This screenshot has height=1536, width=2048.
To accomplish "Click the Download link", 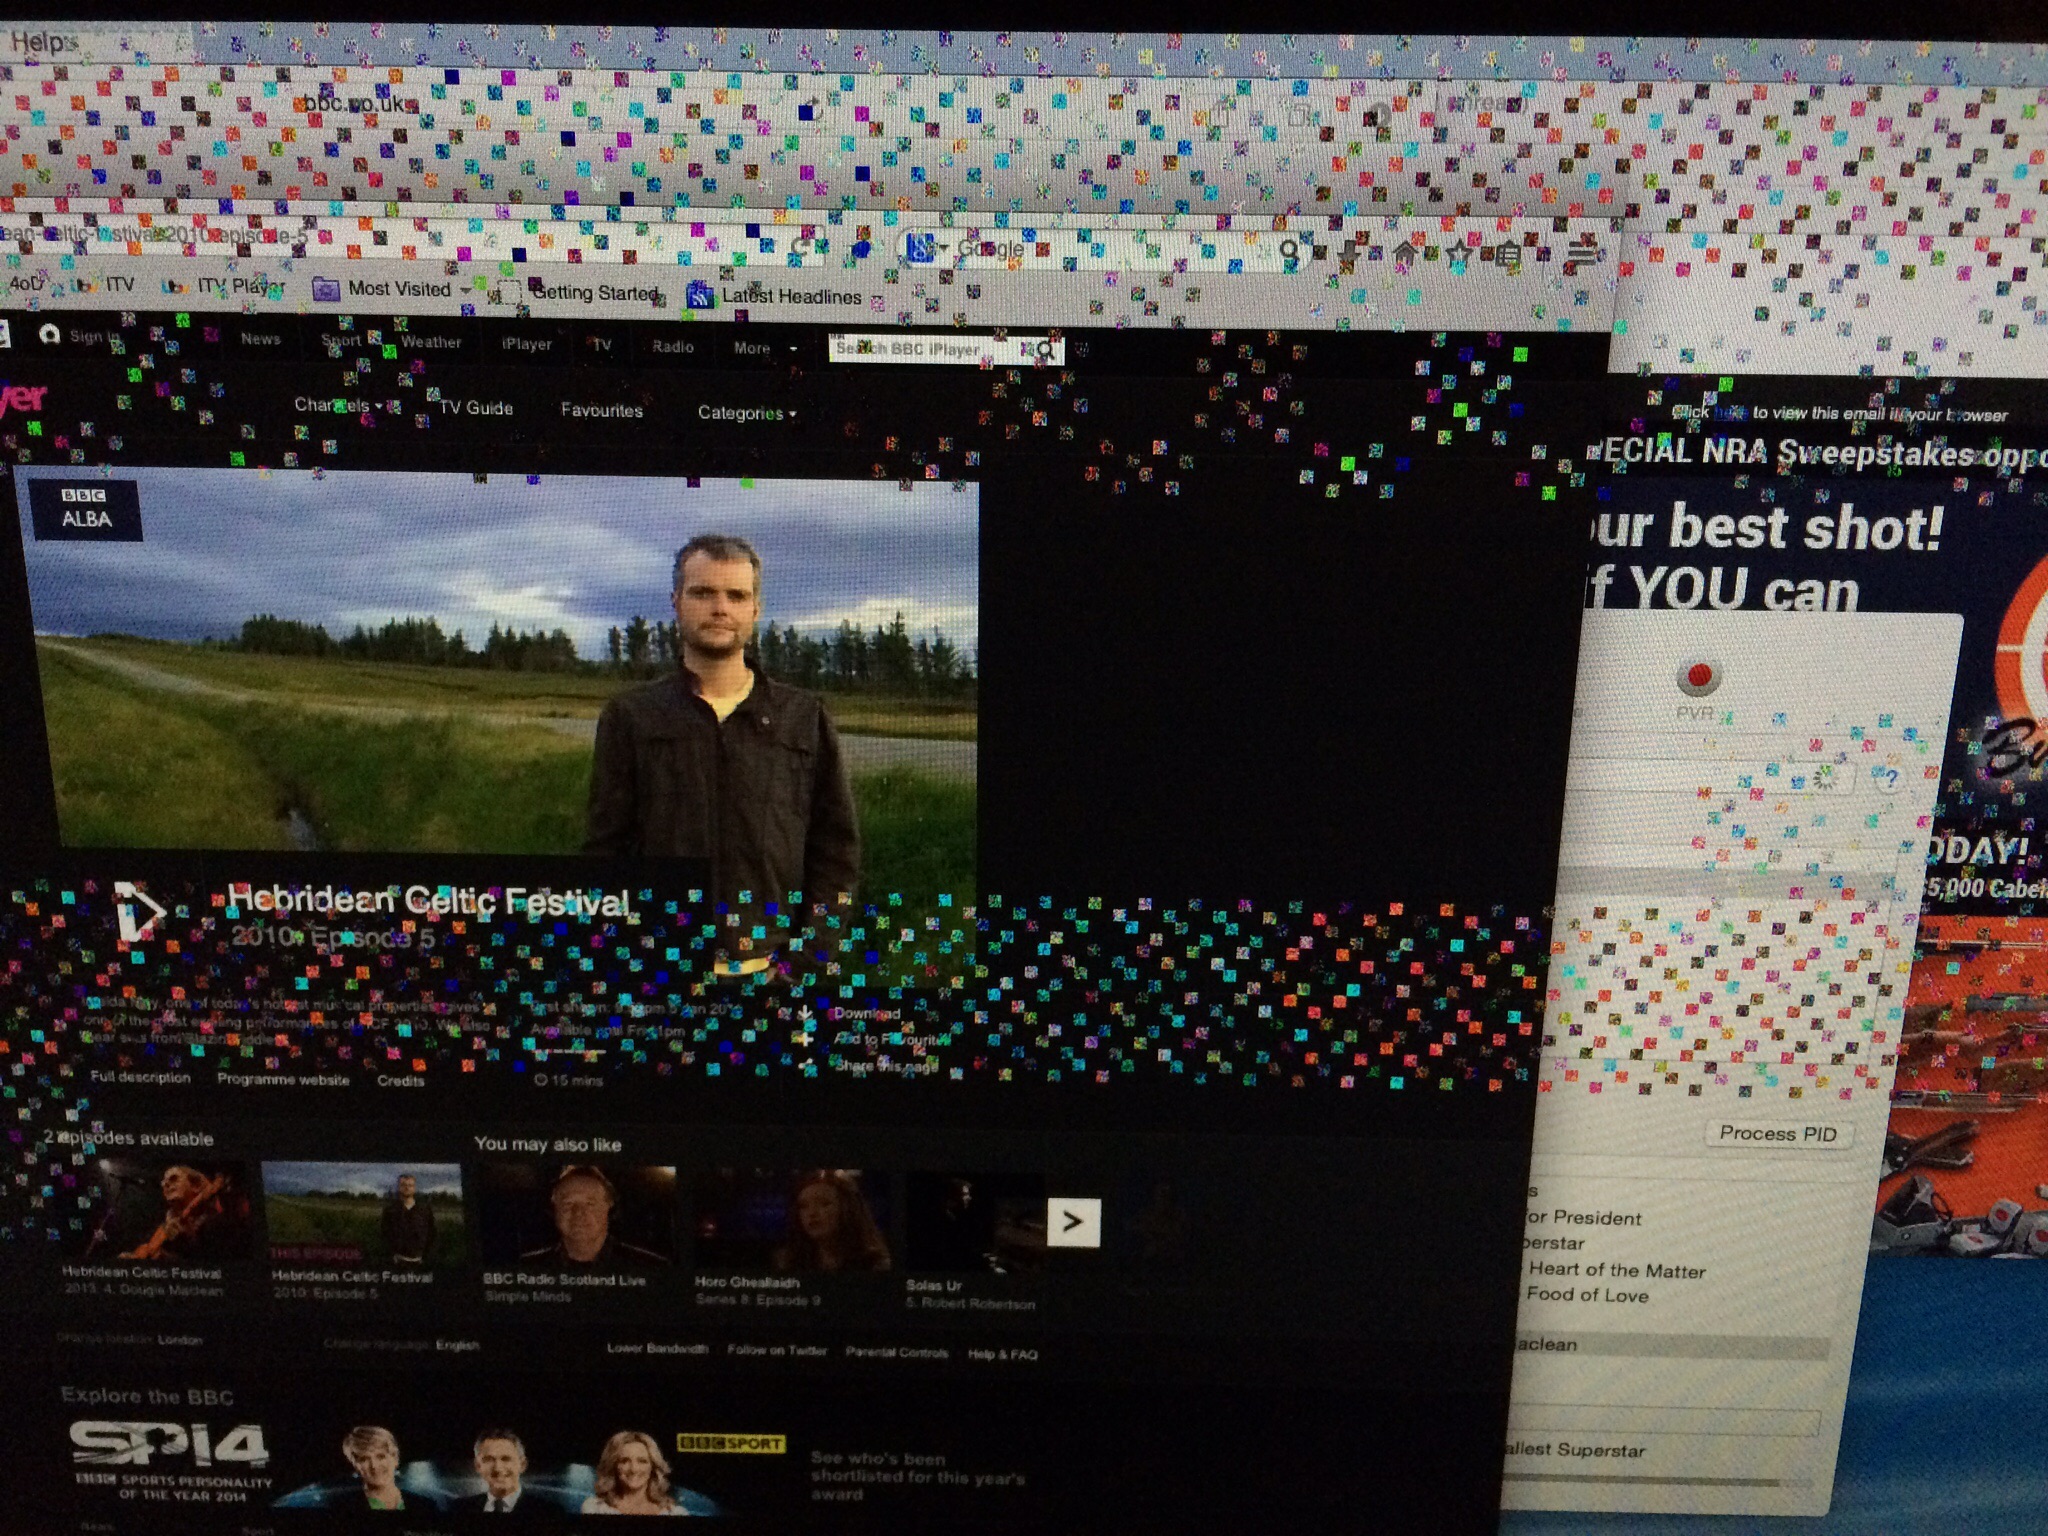I will point(866,1013).
